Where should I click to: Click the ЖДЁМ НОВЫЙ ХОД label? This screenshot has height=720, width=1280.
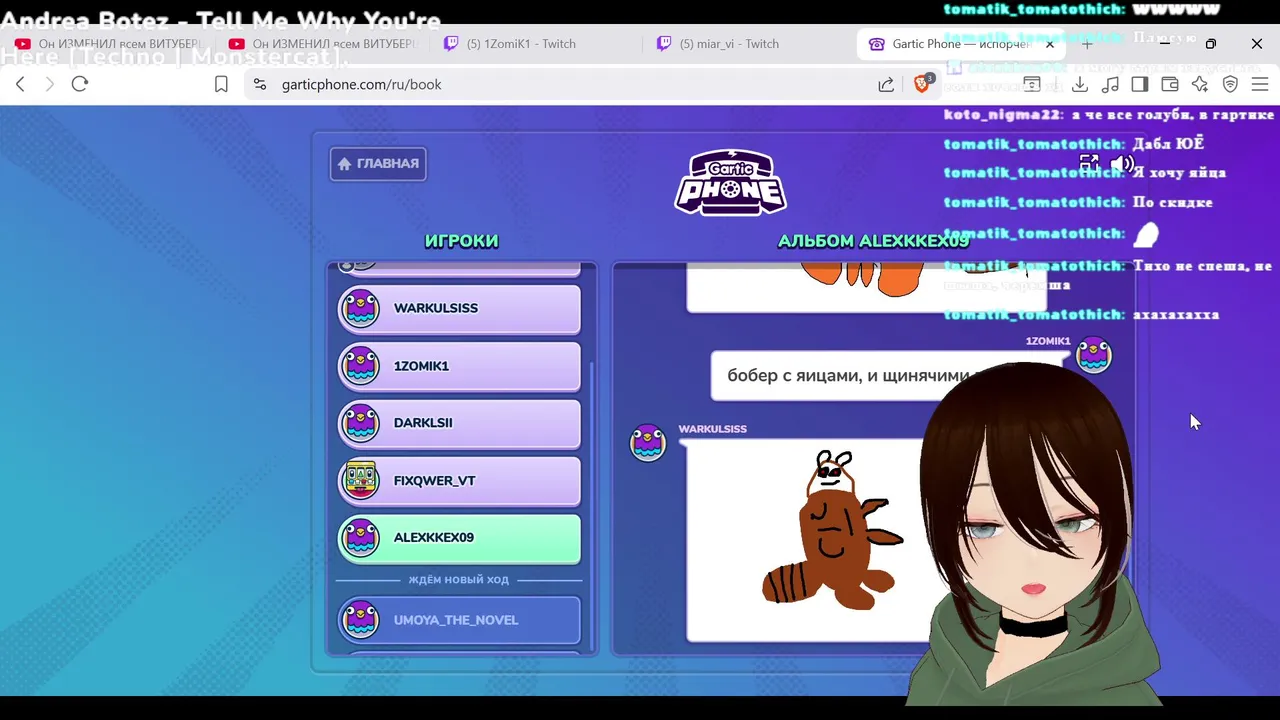pyautogui.click(x=458, y=580)
